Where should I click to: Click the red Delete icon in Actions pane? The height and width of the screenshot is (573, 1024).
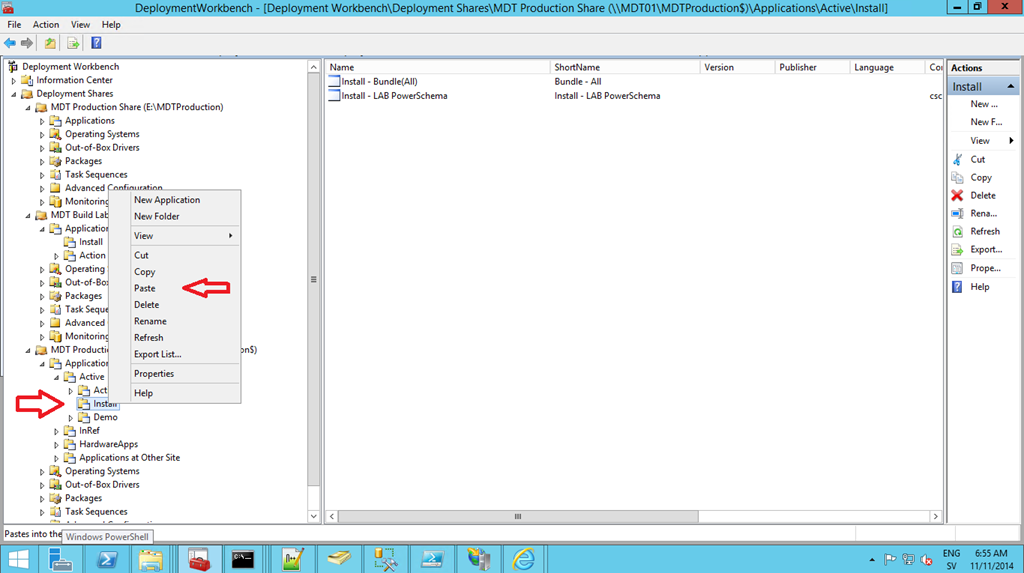[x=958, y=196]
